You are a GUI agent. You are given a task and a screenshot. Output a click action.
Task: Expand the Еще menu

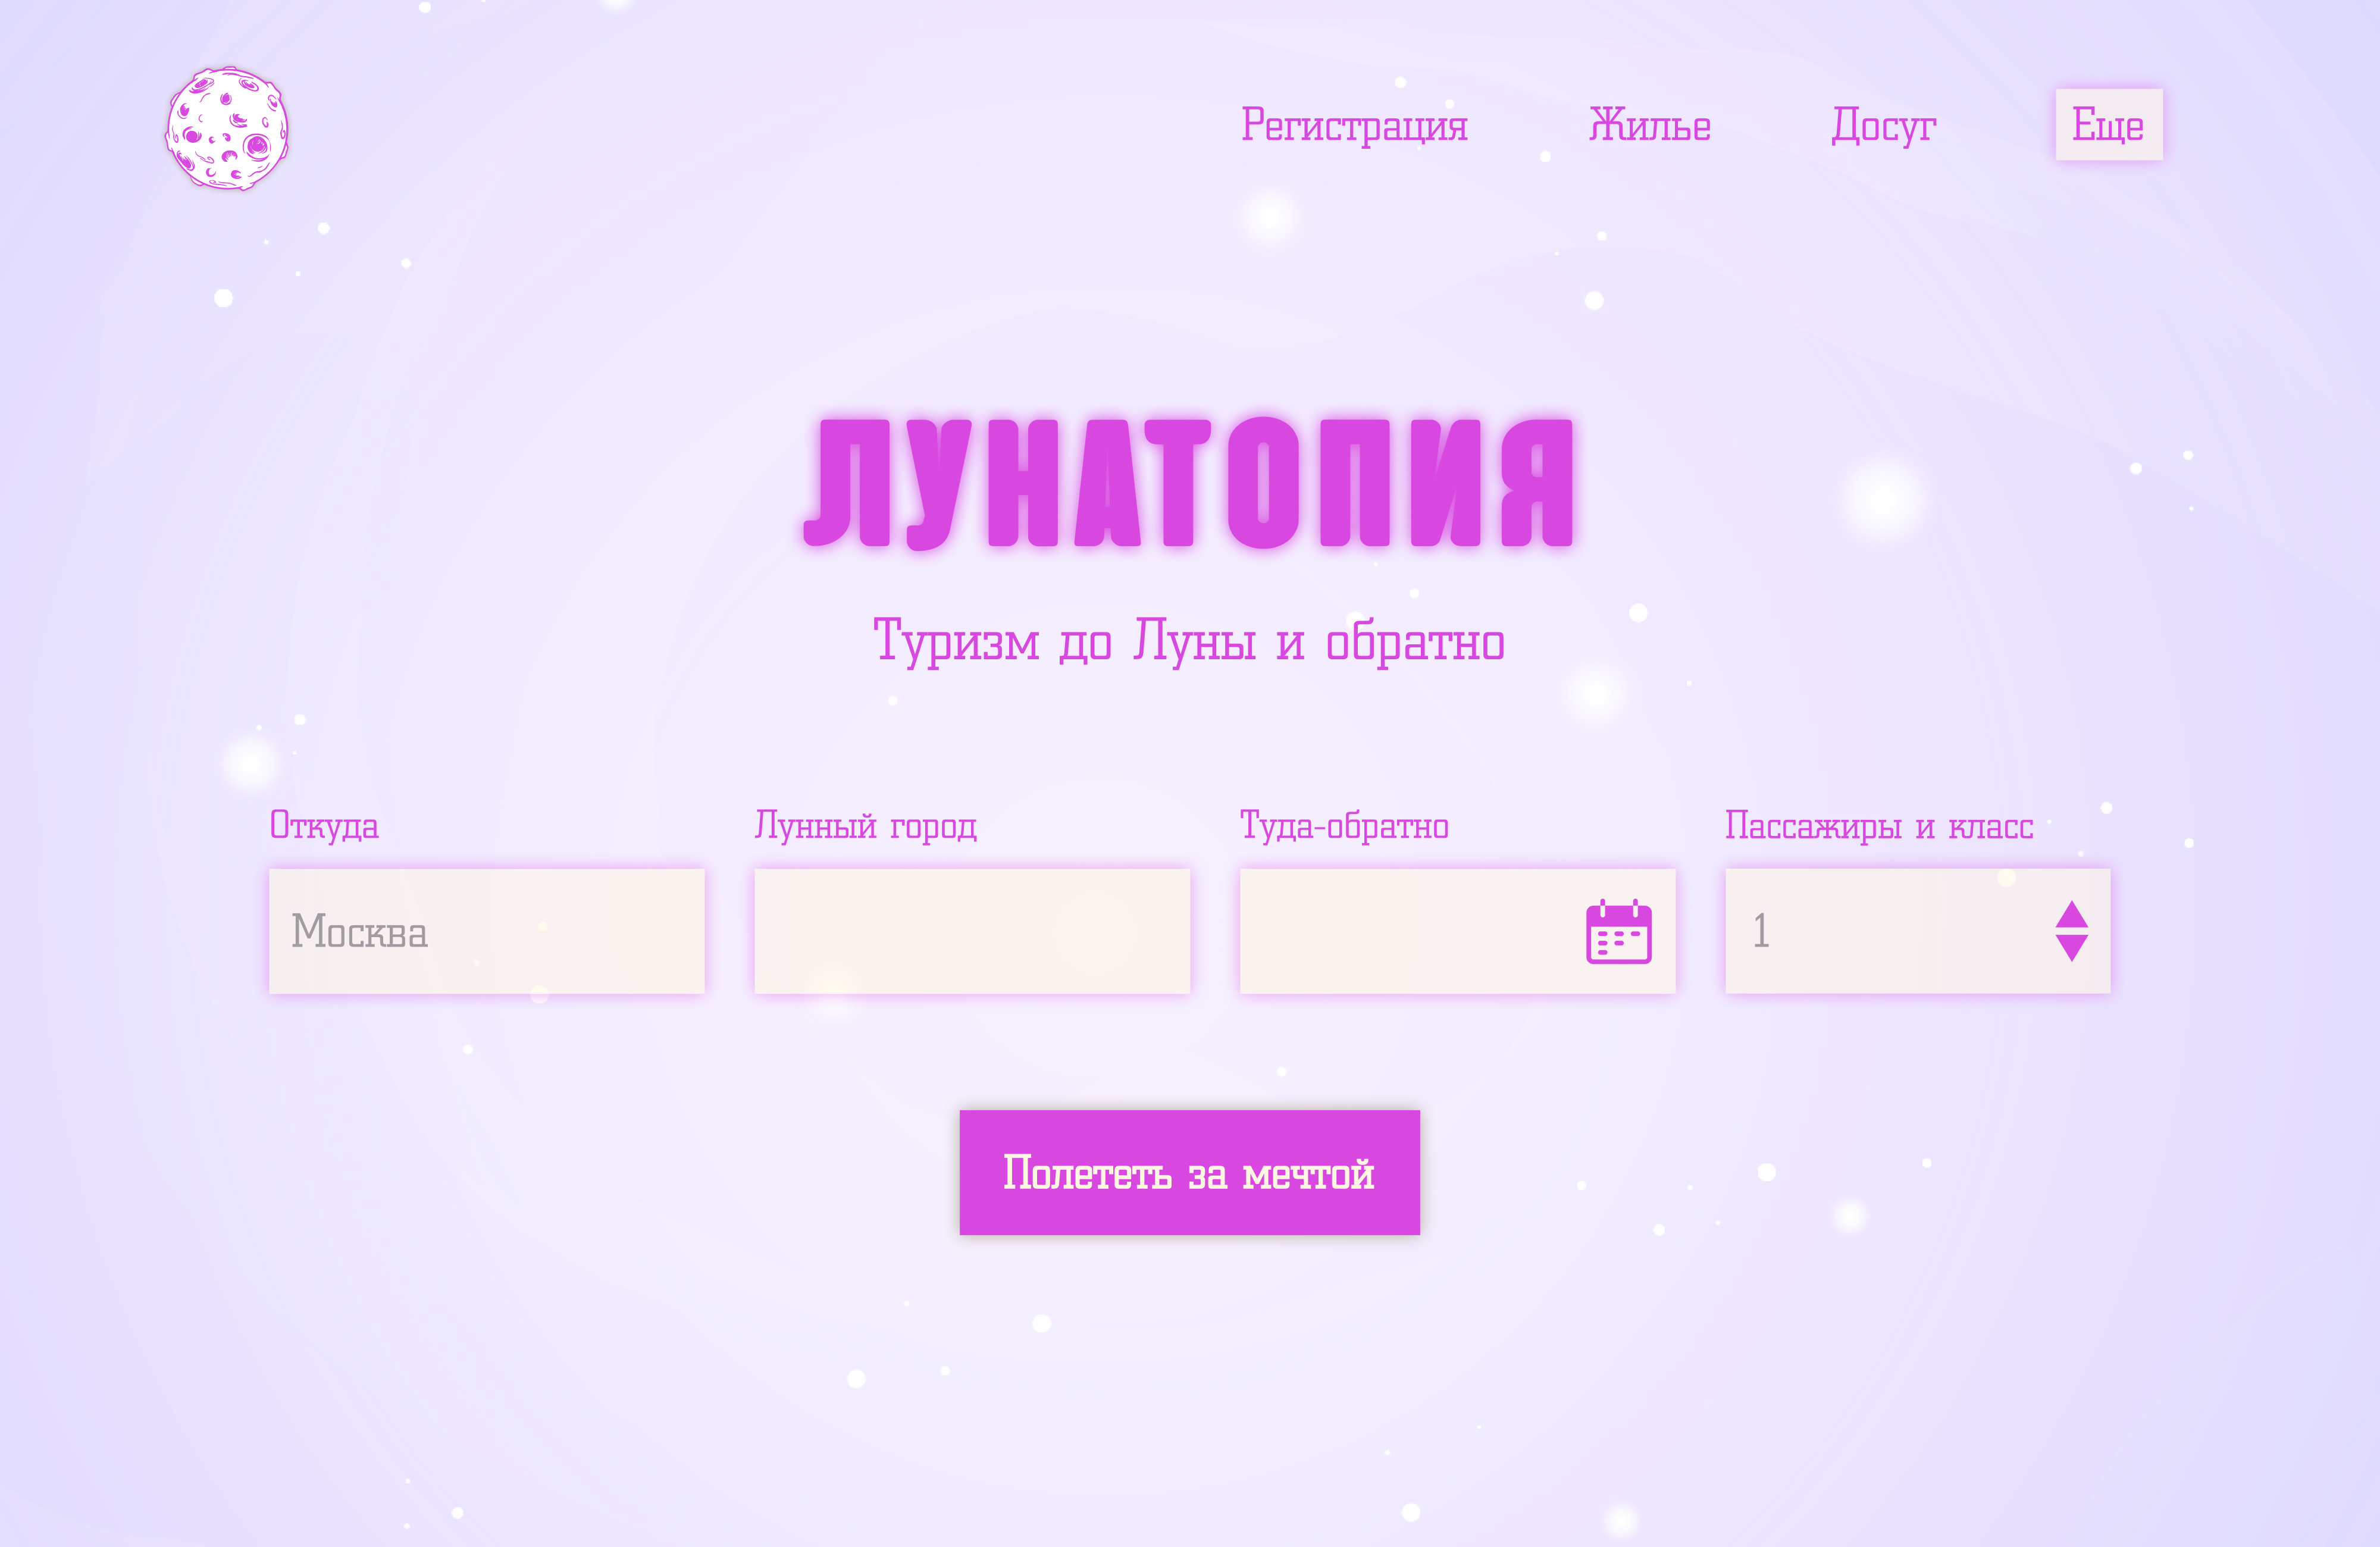tap(2108, 125)
